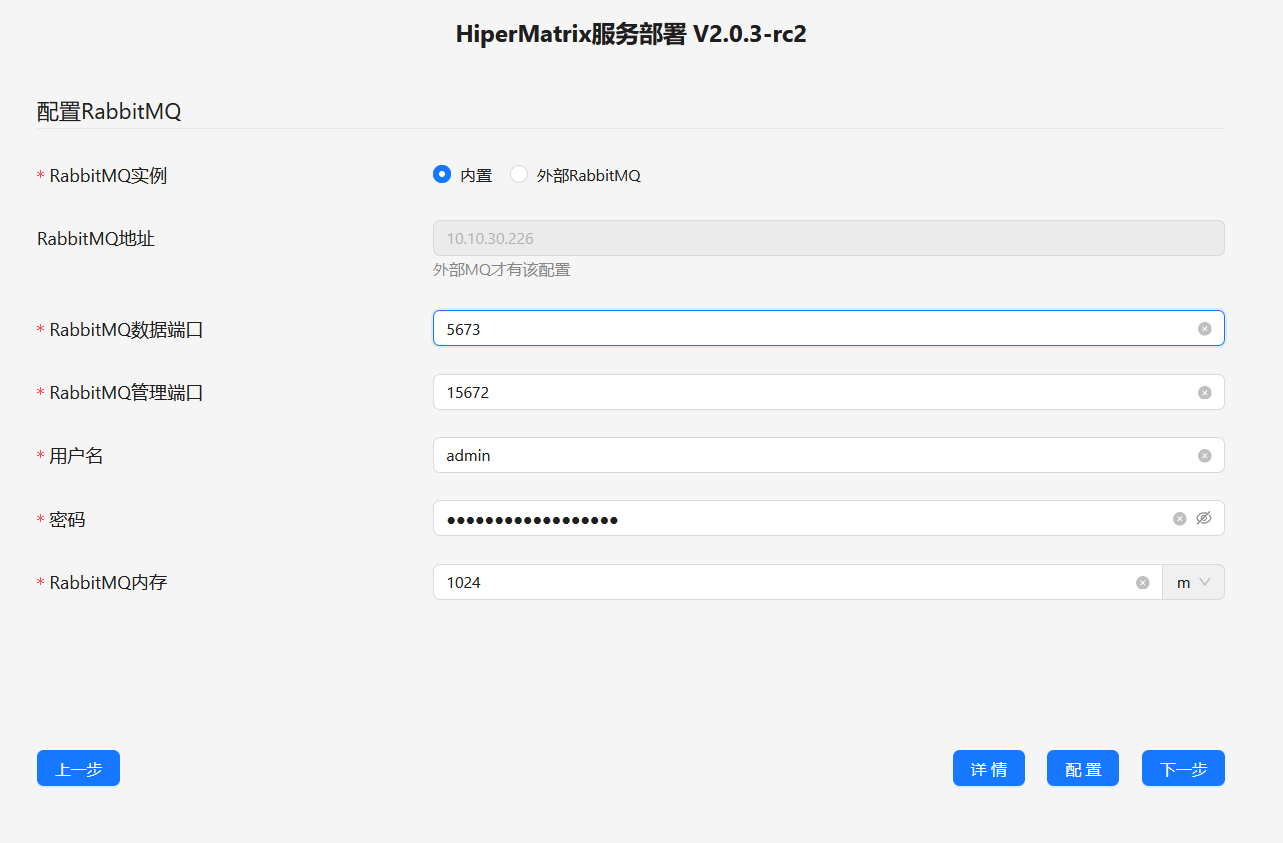Click the RabbitMQ地址 label
The image size is (1283, 843).
click(96, 239)
